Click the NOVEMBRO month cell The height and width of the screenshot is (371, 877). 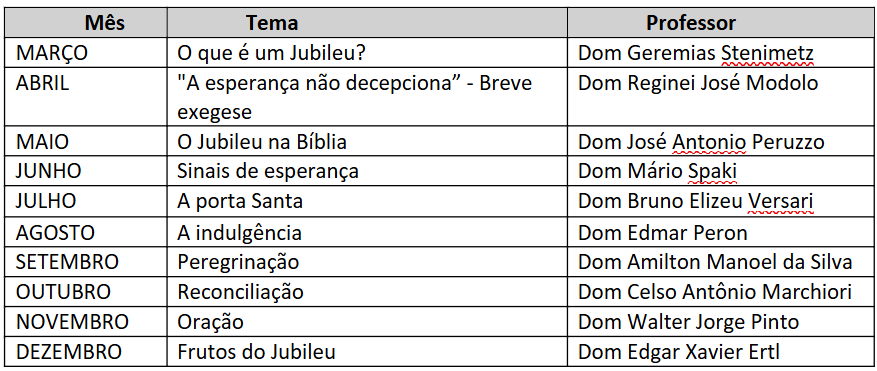coord(87,322)
